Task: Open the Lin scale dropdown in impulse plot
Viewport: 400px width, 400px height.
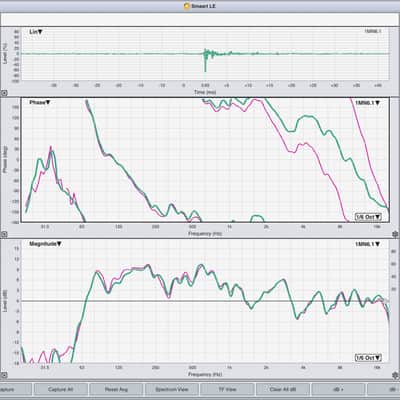Action: coord(36,32)
